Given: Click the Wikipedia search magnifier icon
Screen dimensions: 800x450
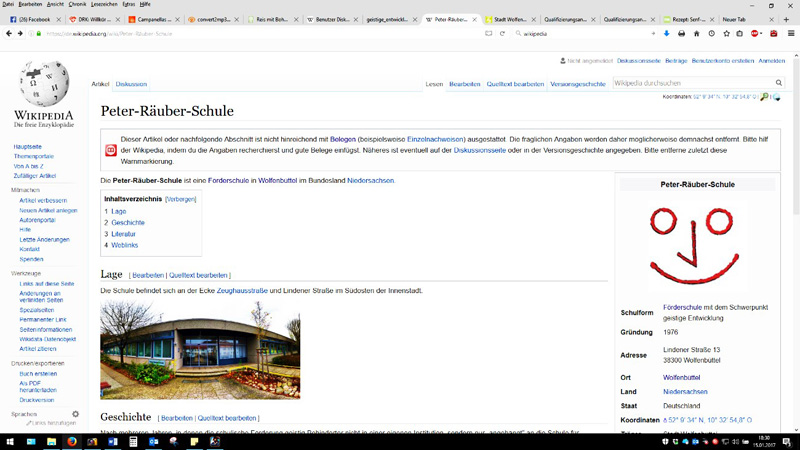Looking at the screenshot, I should coord(779,83).
